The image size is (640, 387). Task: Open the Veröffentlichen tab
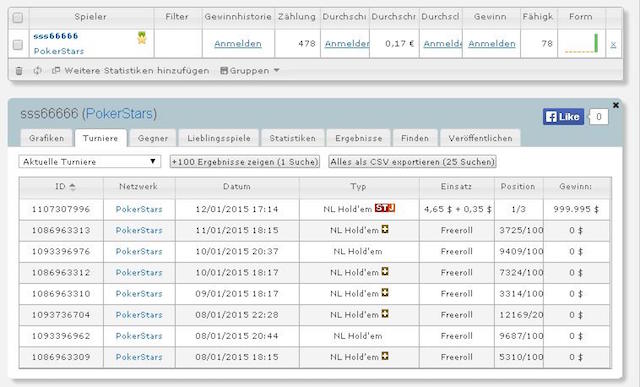[480, 138]
